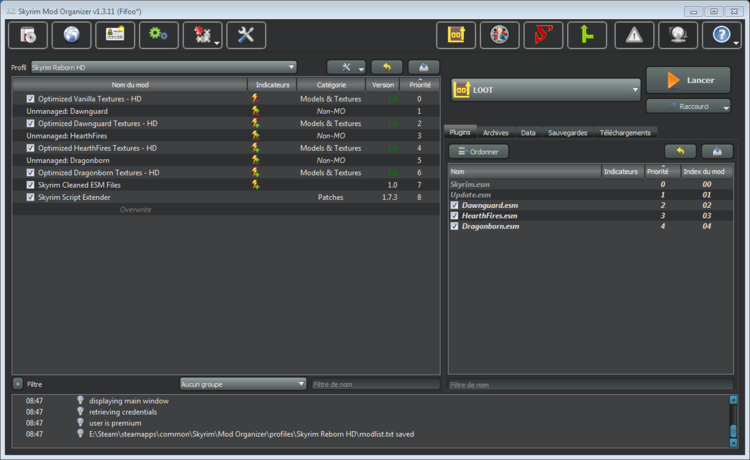The image size is (750, 460).
Task: Click the update globe toolbar icon
Action: 678,35
